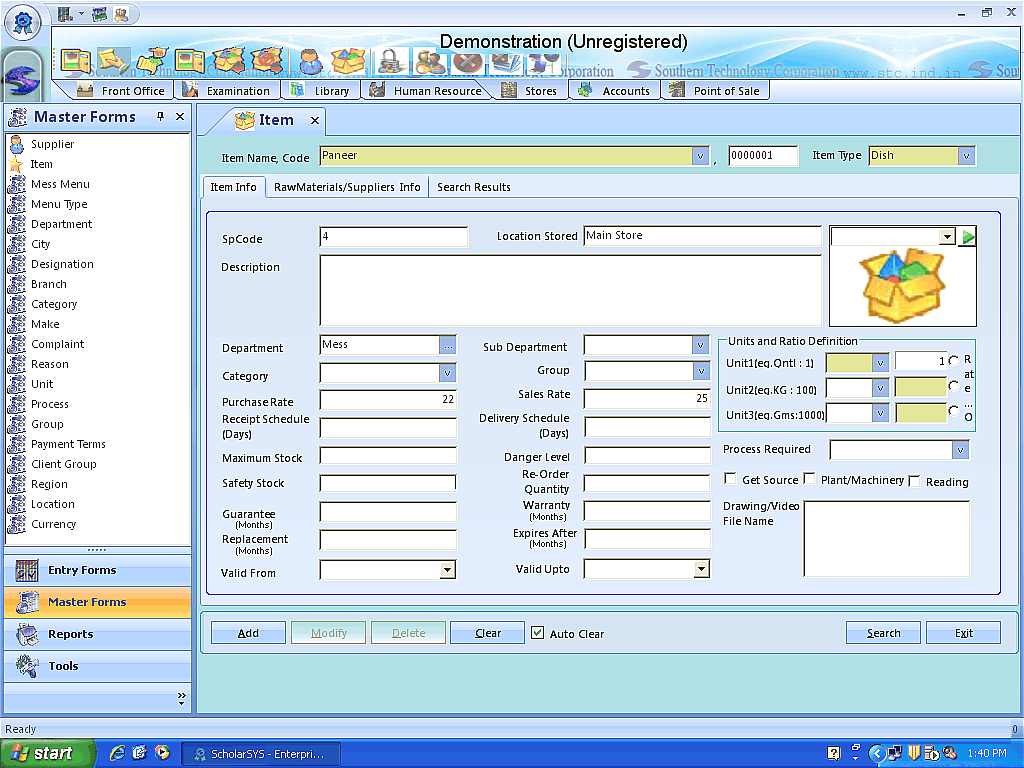The height and width of the screenshot is (768, 1024).
Task: Switch to RawMaterials/Suppliers Info tab
Action: click(347, 187)
